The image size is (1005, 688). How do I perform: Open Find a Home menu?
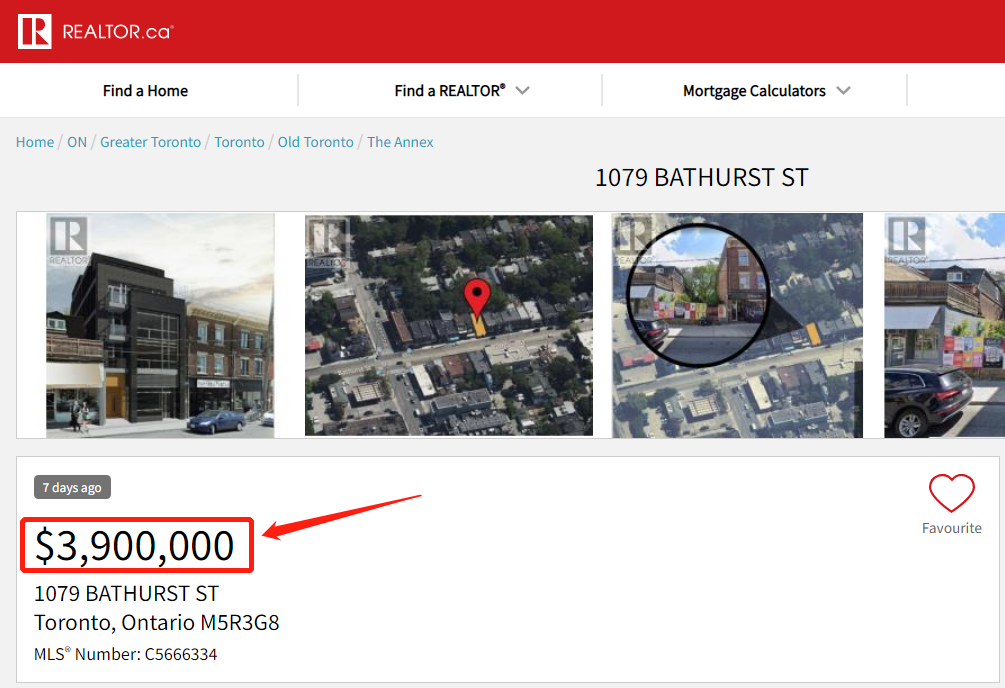coord(145,90)
